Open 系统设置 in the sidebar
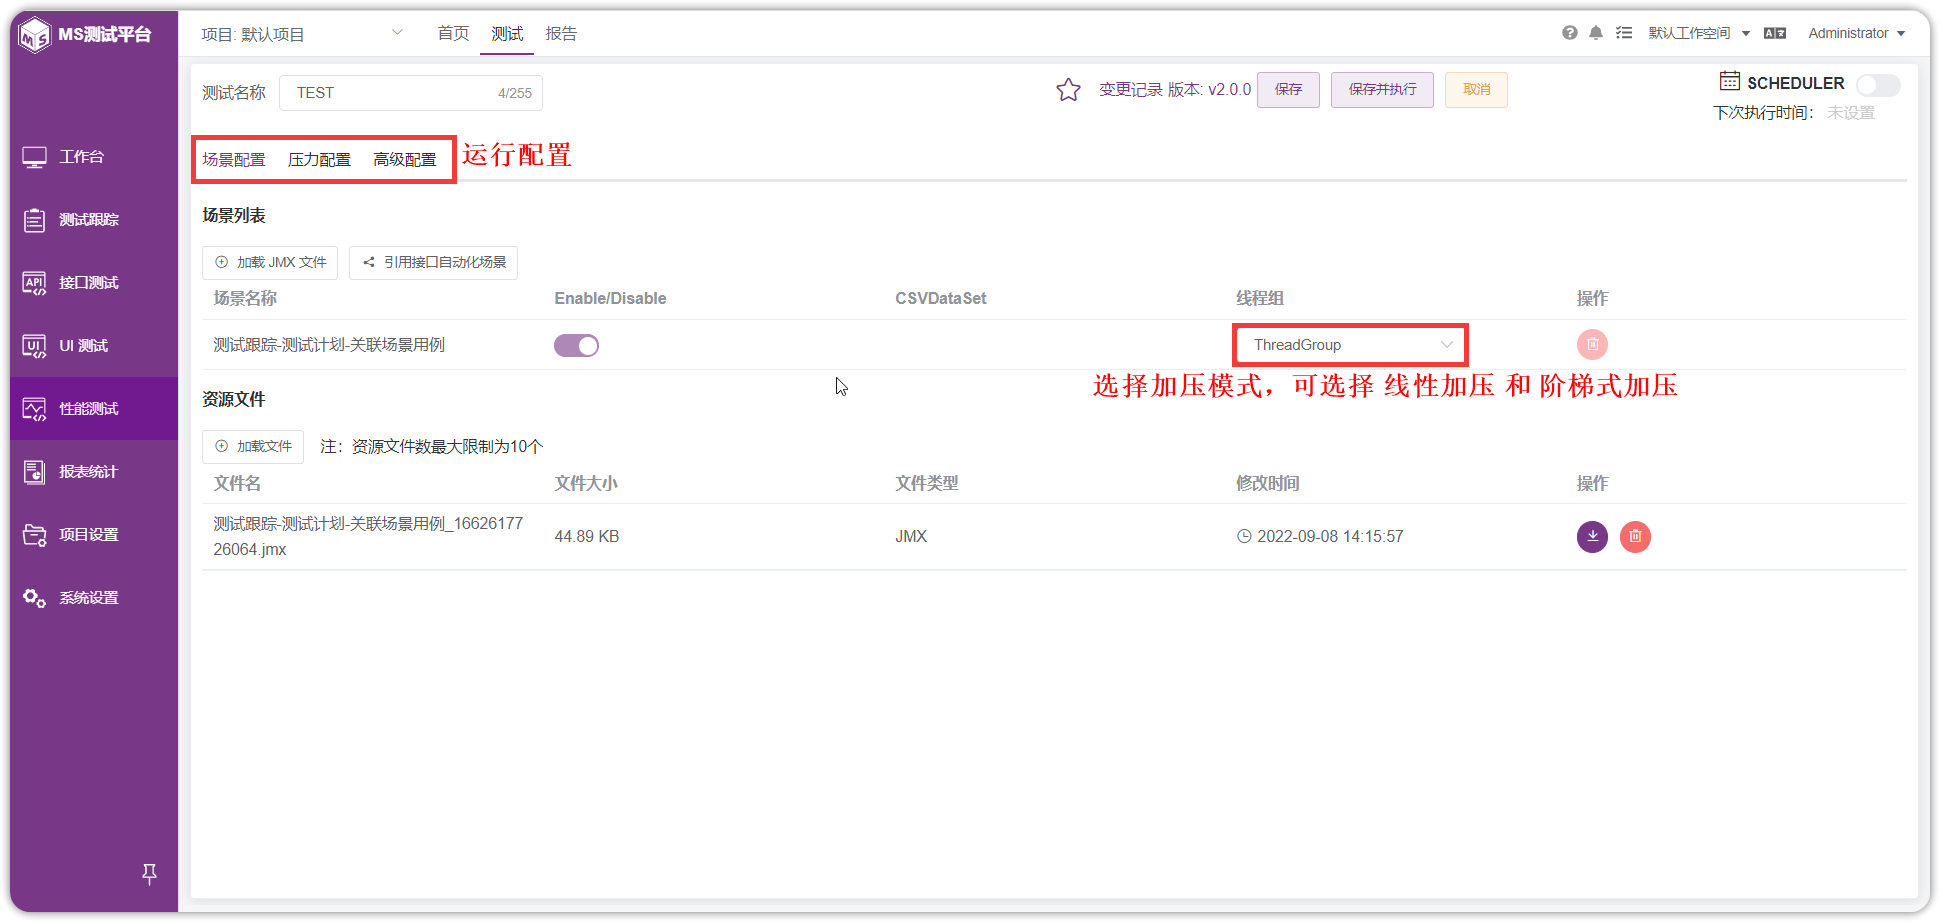This screenshot has width=1940, height=922. click(94, 598)
